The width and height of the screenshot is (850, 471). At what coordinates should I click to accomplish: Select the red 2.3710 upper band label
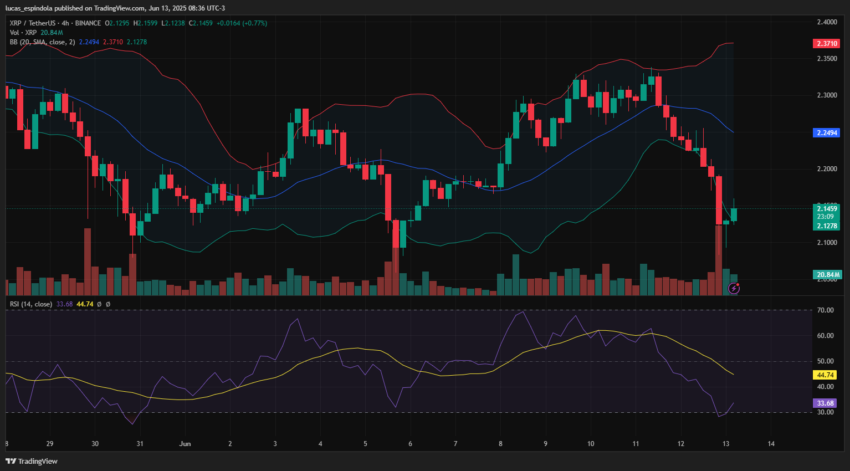coord(826,43)
